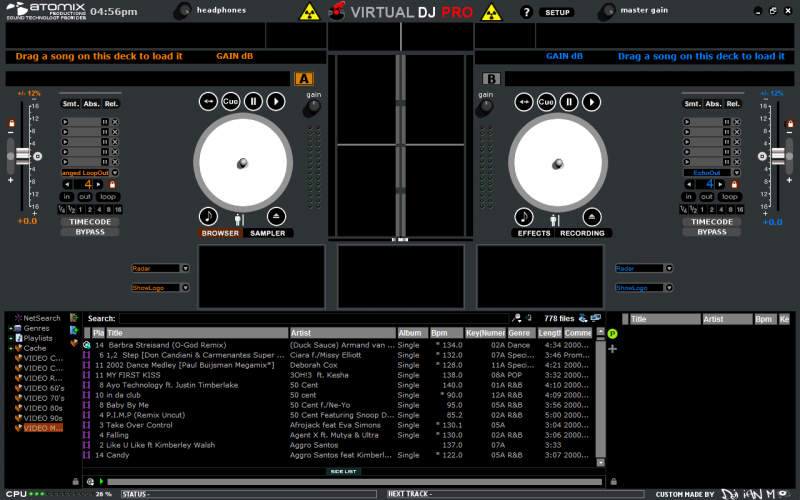Click the green P icon beside the playlist panel
800x500 pixels.
coord(612,334)
